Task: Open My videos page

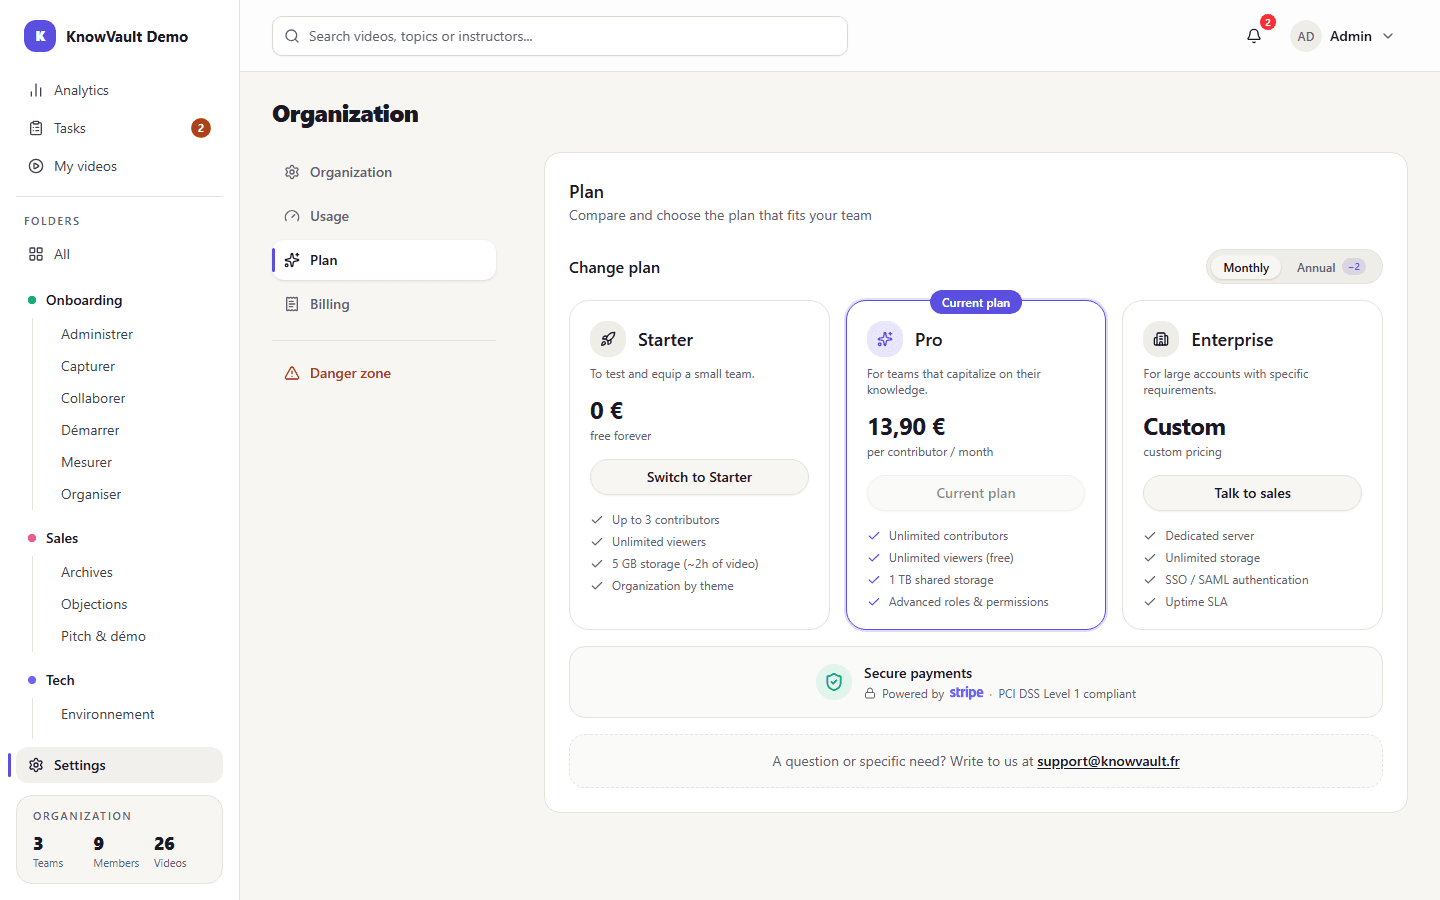Action: (x=120, y=166)
